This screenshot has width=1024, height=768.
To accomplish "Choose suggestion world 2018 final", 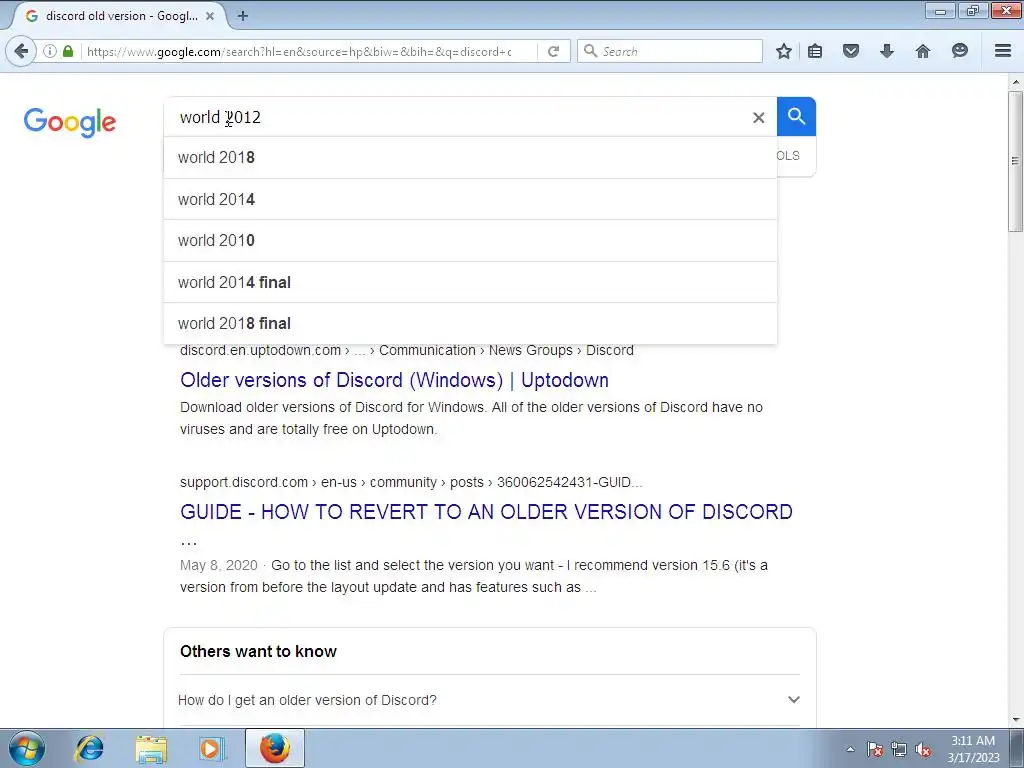I will [x=470, y=323].
